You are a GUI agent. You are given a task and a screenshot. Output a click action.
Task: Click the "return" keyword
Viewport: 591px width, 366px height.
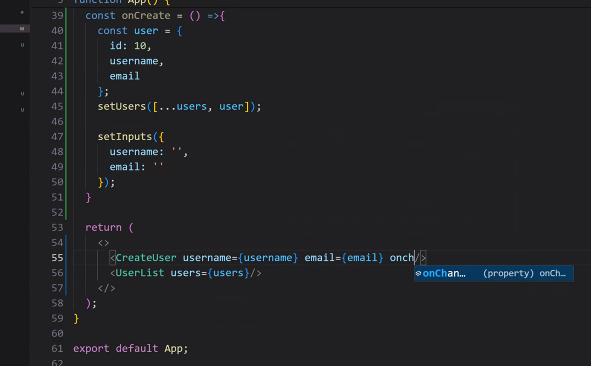pos(103,228)
